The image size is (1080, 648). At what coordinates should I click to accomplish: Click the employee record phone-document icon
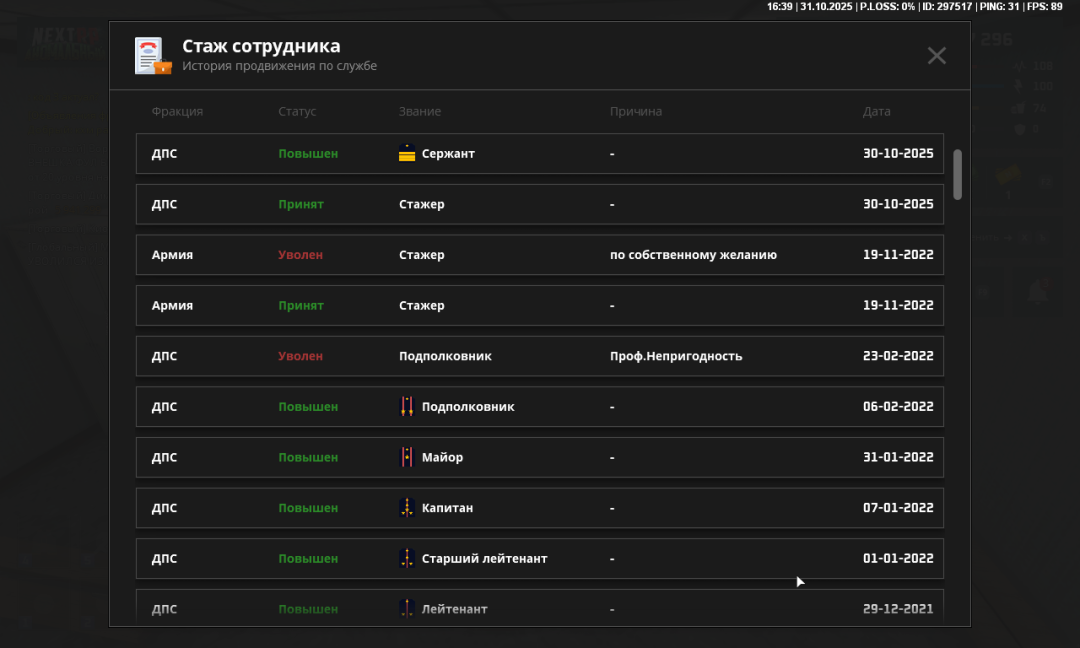[x=153, y=56]
